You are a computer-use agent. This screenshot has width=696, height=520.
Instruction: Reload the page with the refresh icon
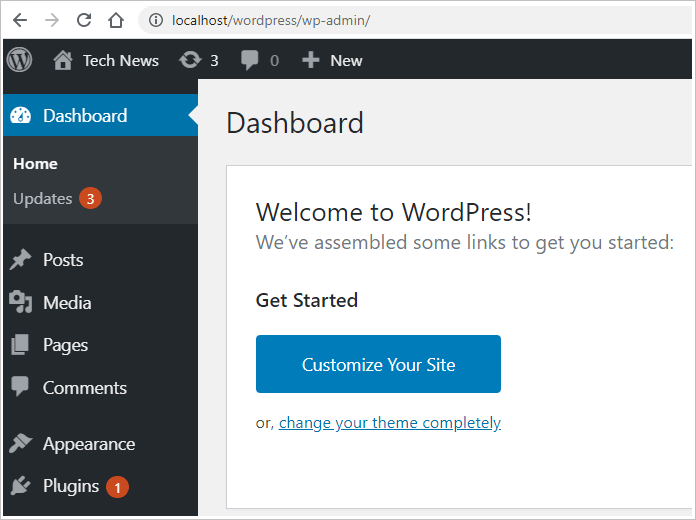click(84, 20)
